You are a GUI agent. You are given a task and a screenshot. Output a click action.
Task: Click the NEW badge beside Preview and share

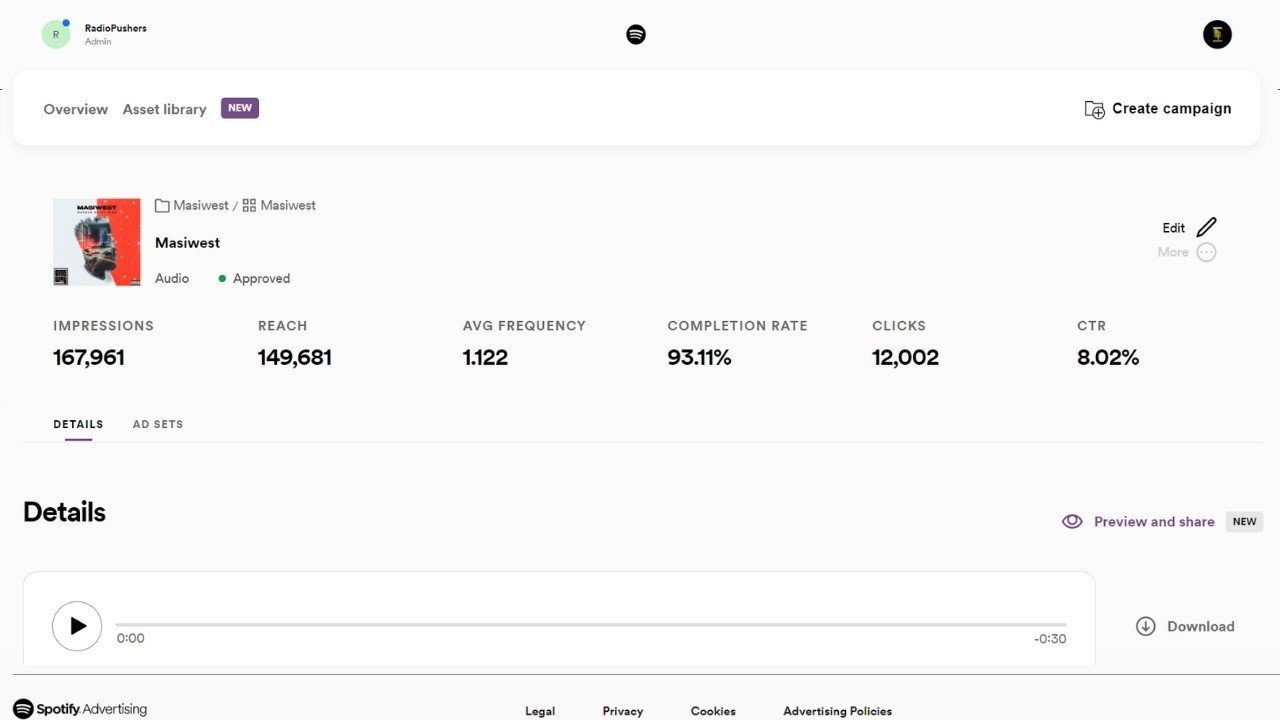point(1245,521)
